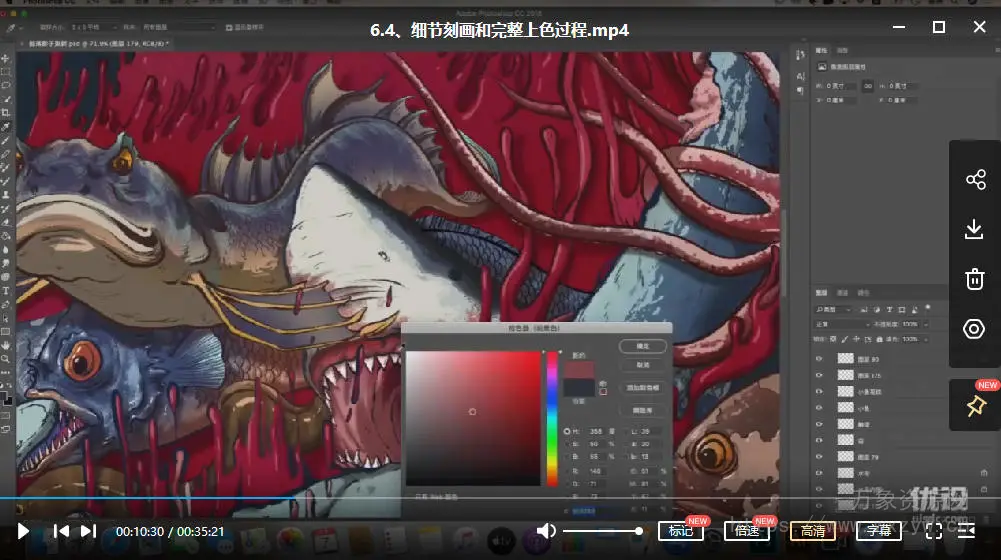Open the playlist icon at bottom right
This screenshot has height=560, width=1001.
tap(966, 531)
